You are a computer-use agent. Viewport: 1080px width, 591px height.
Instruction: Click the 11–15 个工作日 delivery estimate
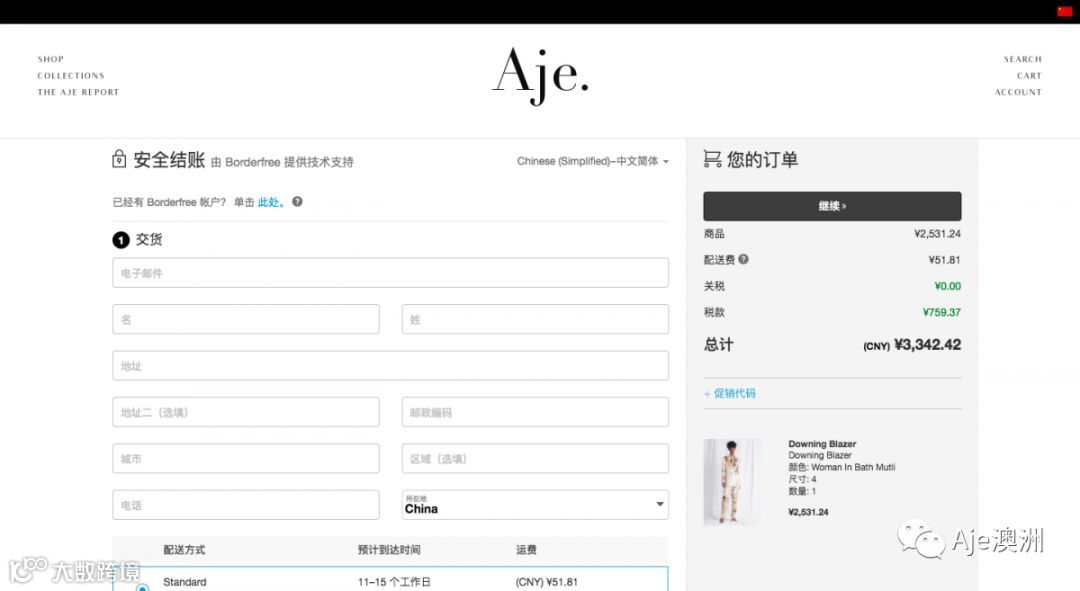pos(394,582)
